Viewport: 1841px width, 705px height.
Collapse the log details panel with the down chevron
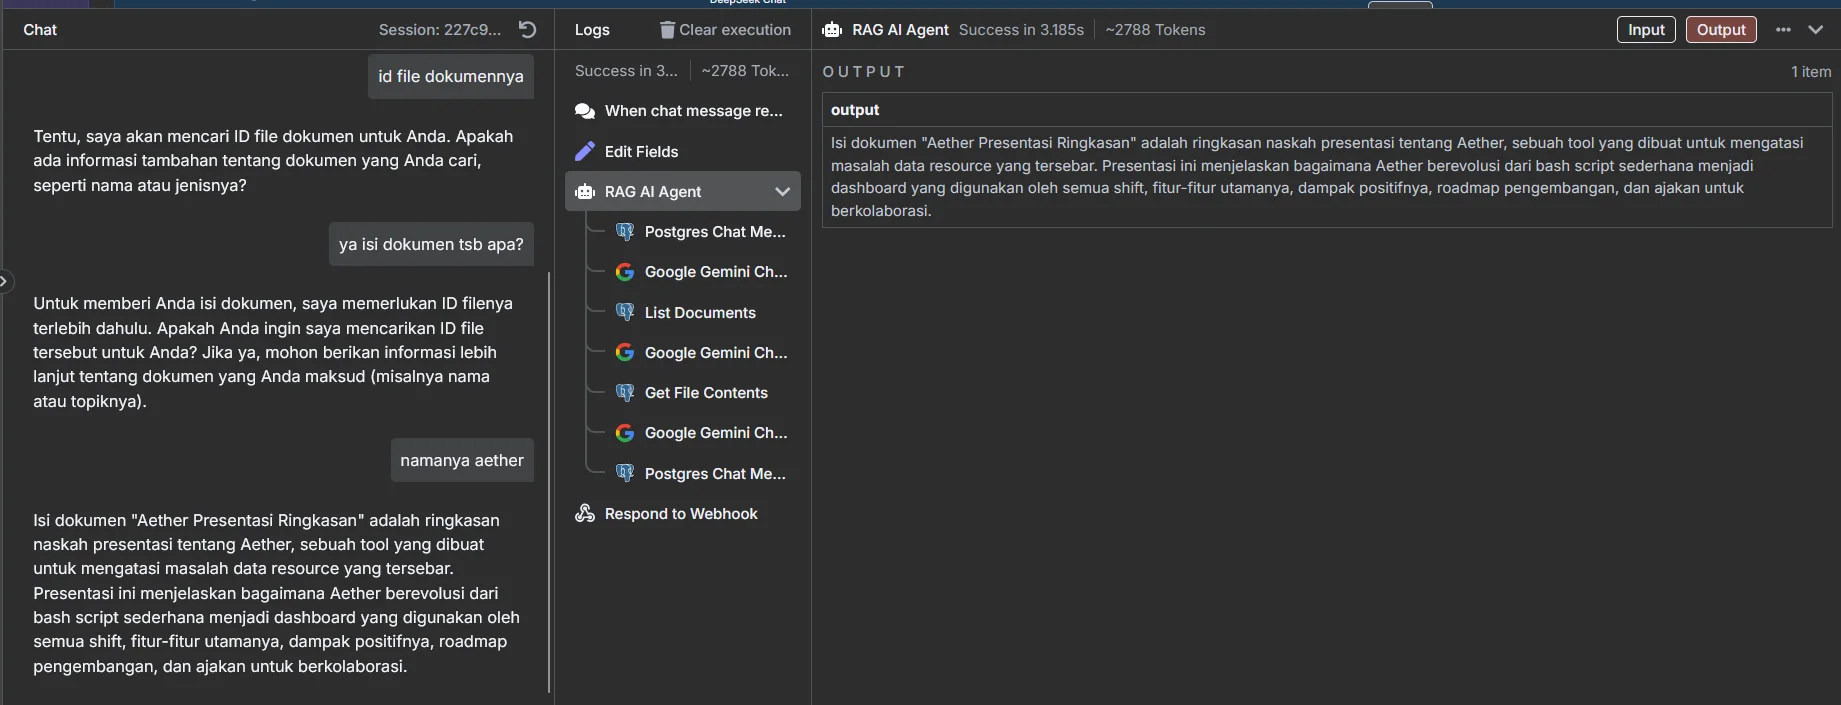pos(1816,30)
